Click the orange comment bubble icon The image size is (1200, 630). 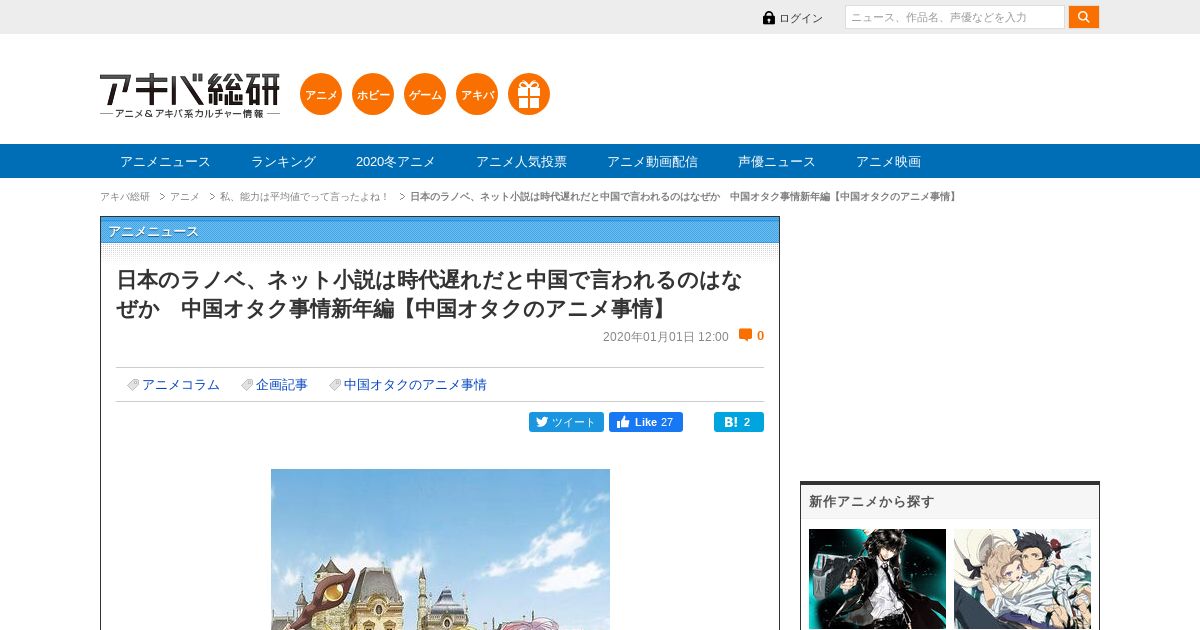coord(745,335)
